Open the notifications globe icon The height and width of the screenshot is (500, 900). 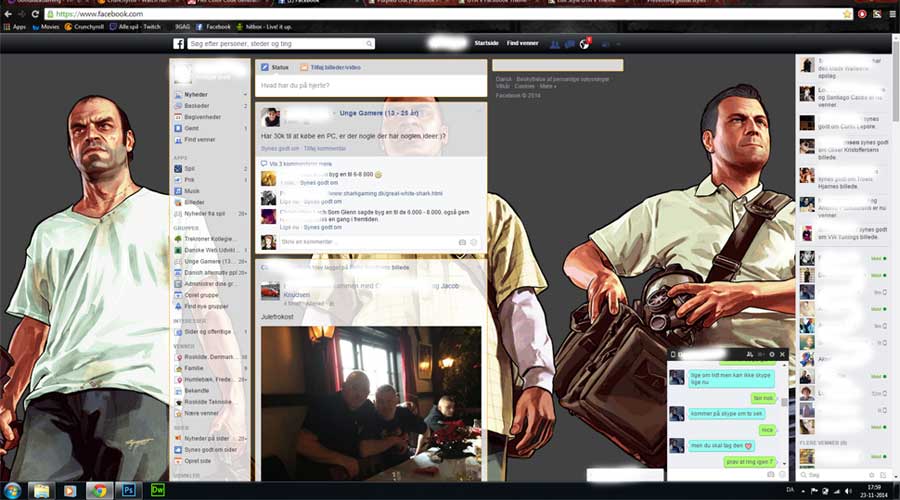click(x=584, y=44)
